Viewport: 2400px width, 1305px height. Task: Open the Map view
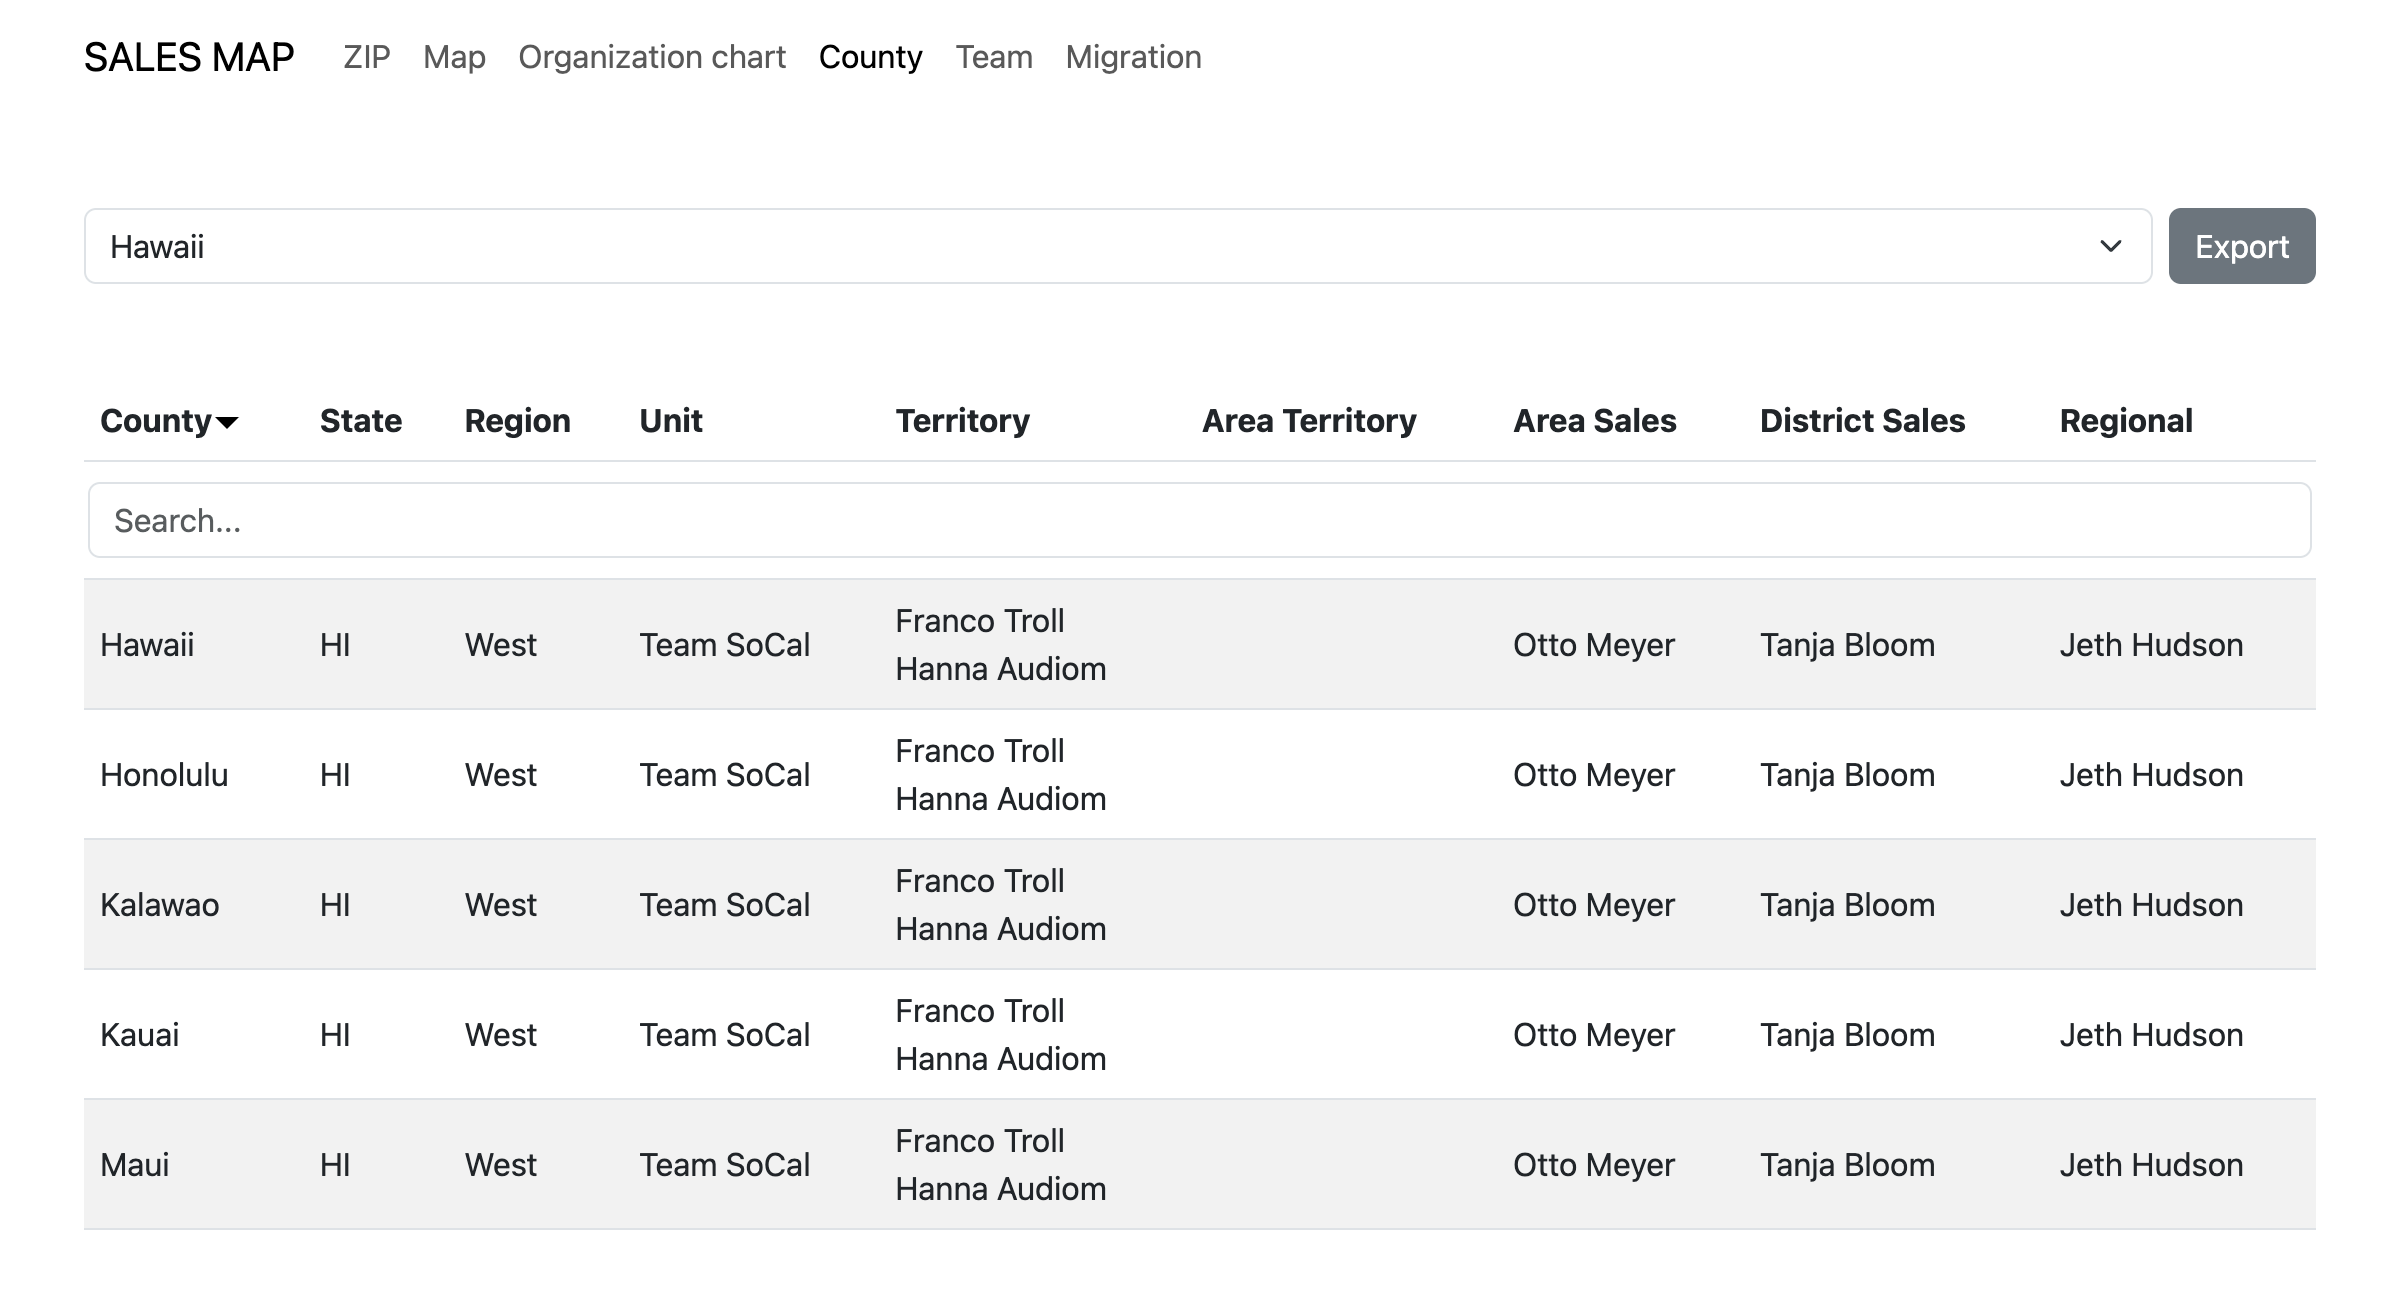coord(453,57)
